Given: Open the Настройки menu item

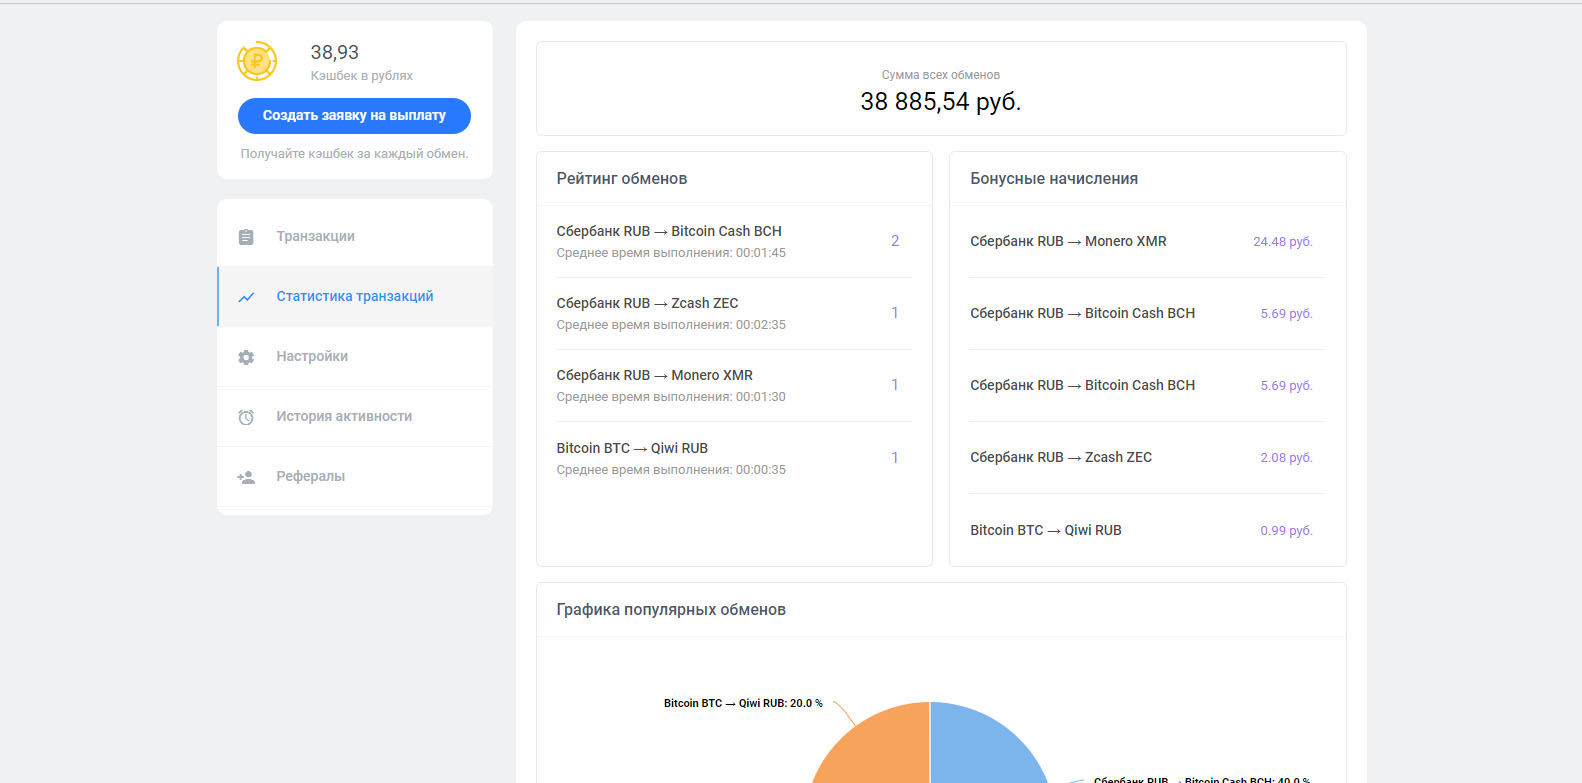Looking at the screenshot, I should coord(312,357).
